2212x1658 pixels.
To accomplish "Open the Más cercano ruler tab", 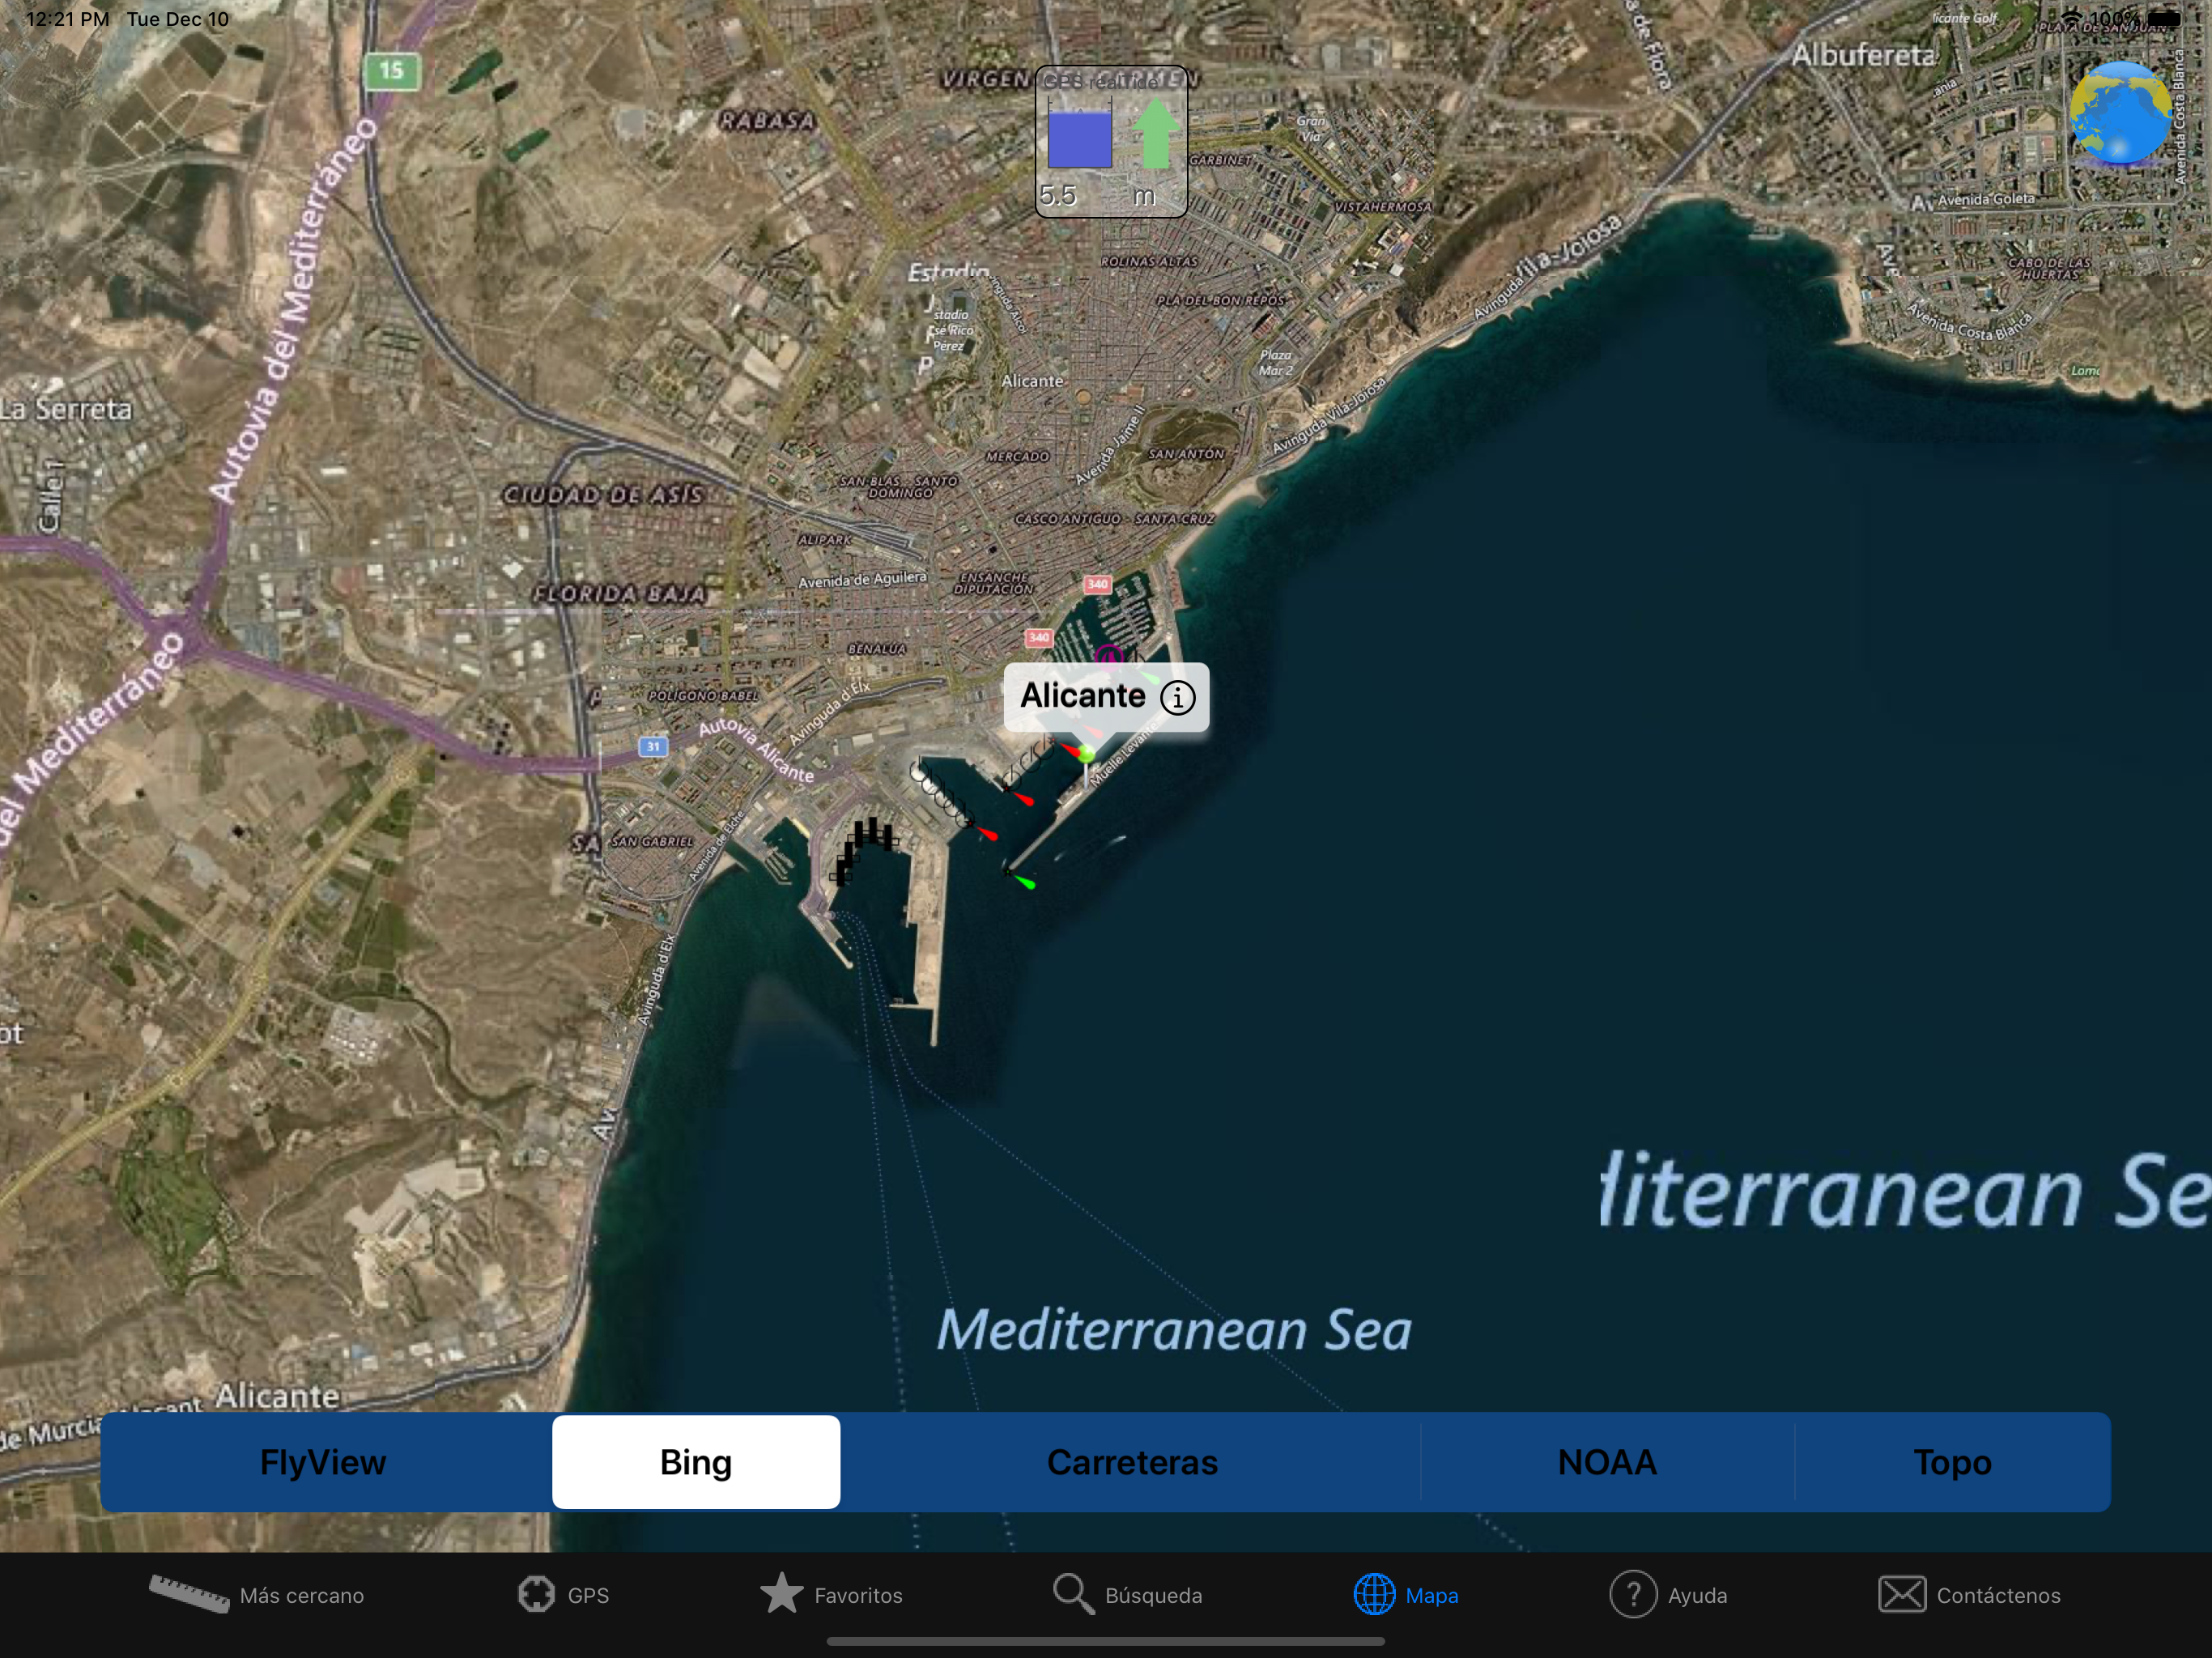I will (x=257, y=1595).
